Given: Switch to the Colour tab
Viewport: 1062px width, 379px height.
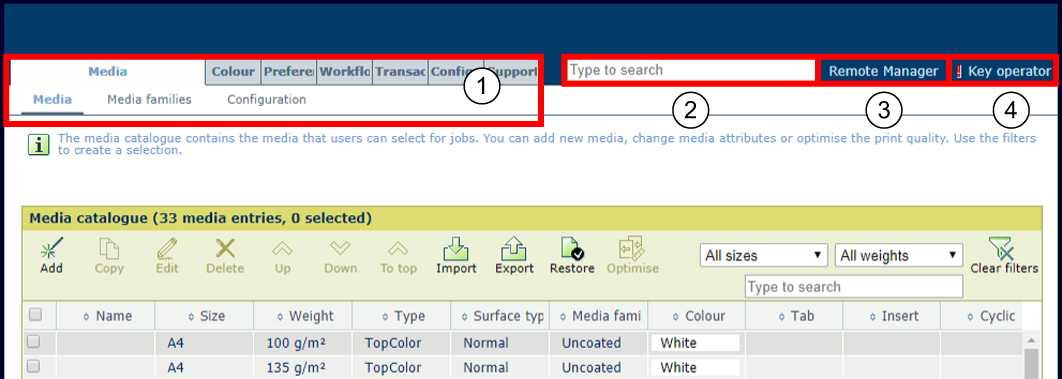Looking at the screenshot, I should [233, 72].
